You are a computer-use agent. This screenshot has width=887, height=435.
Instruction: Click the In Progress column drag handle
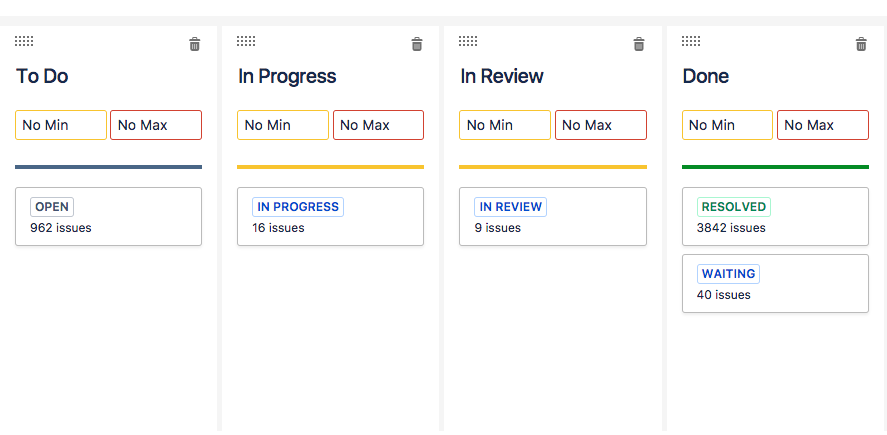246,41
